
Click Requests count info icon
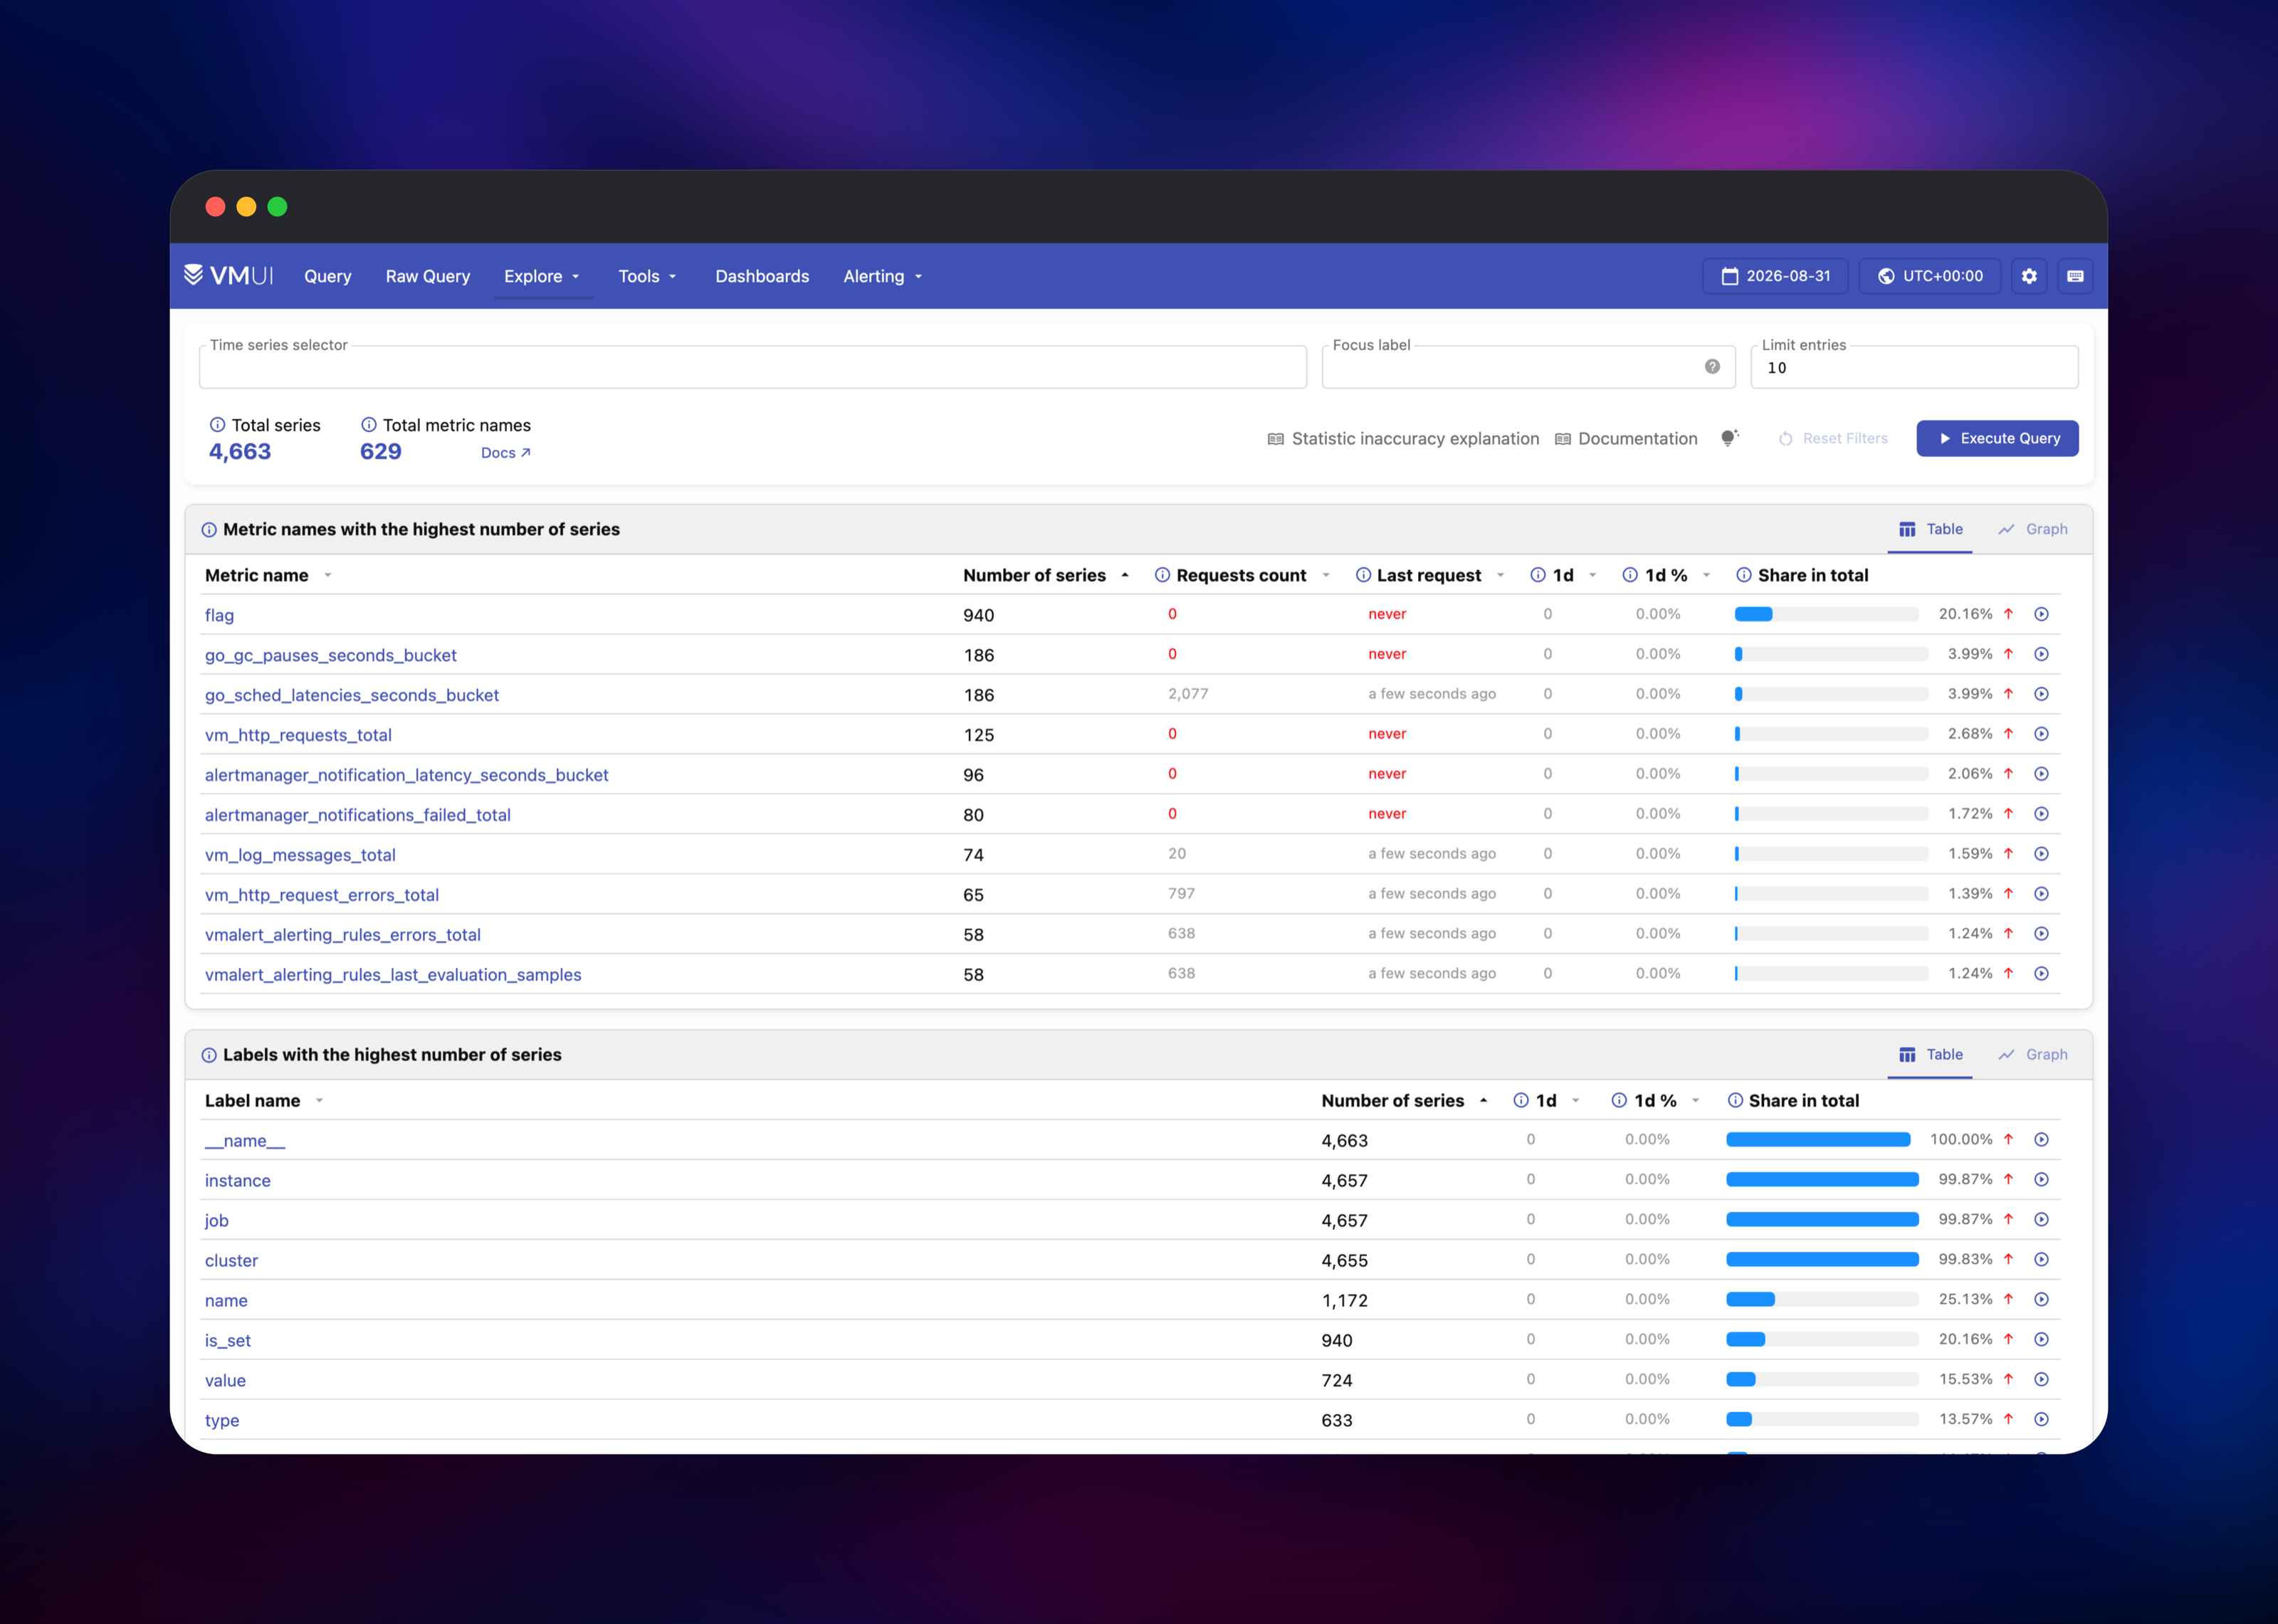point(1162,575)
